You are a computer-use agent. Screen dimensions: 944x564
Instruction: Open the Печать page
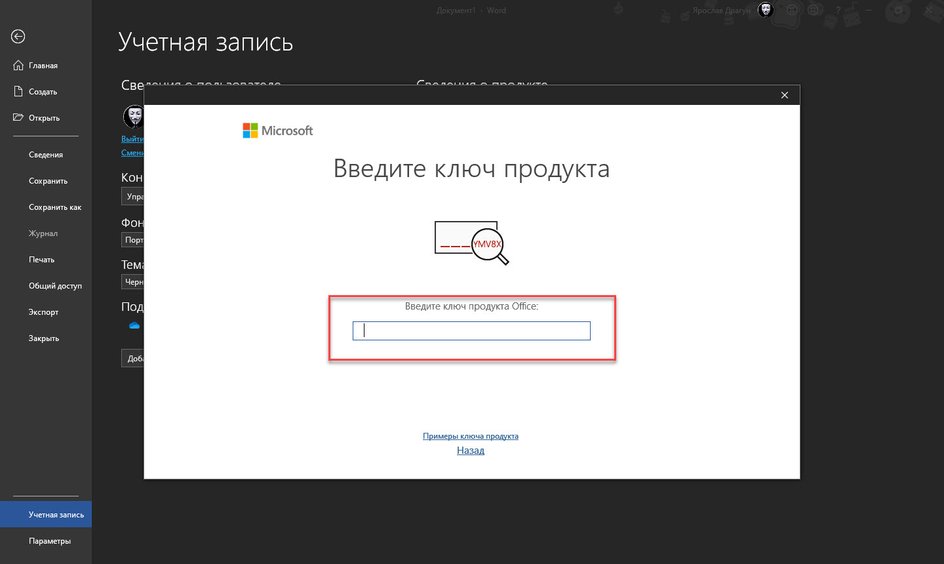[x=42, y=259]
